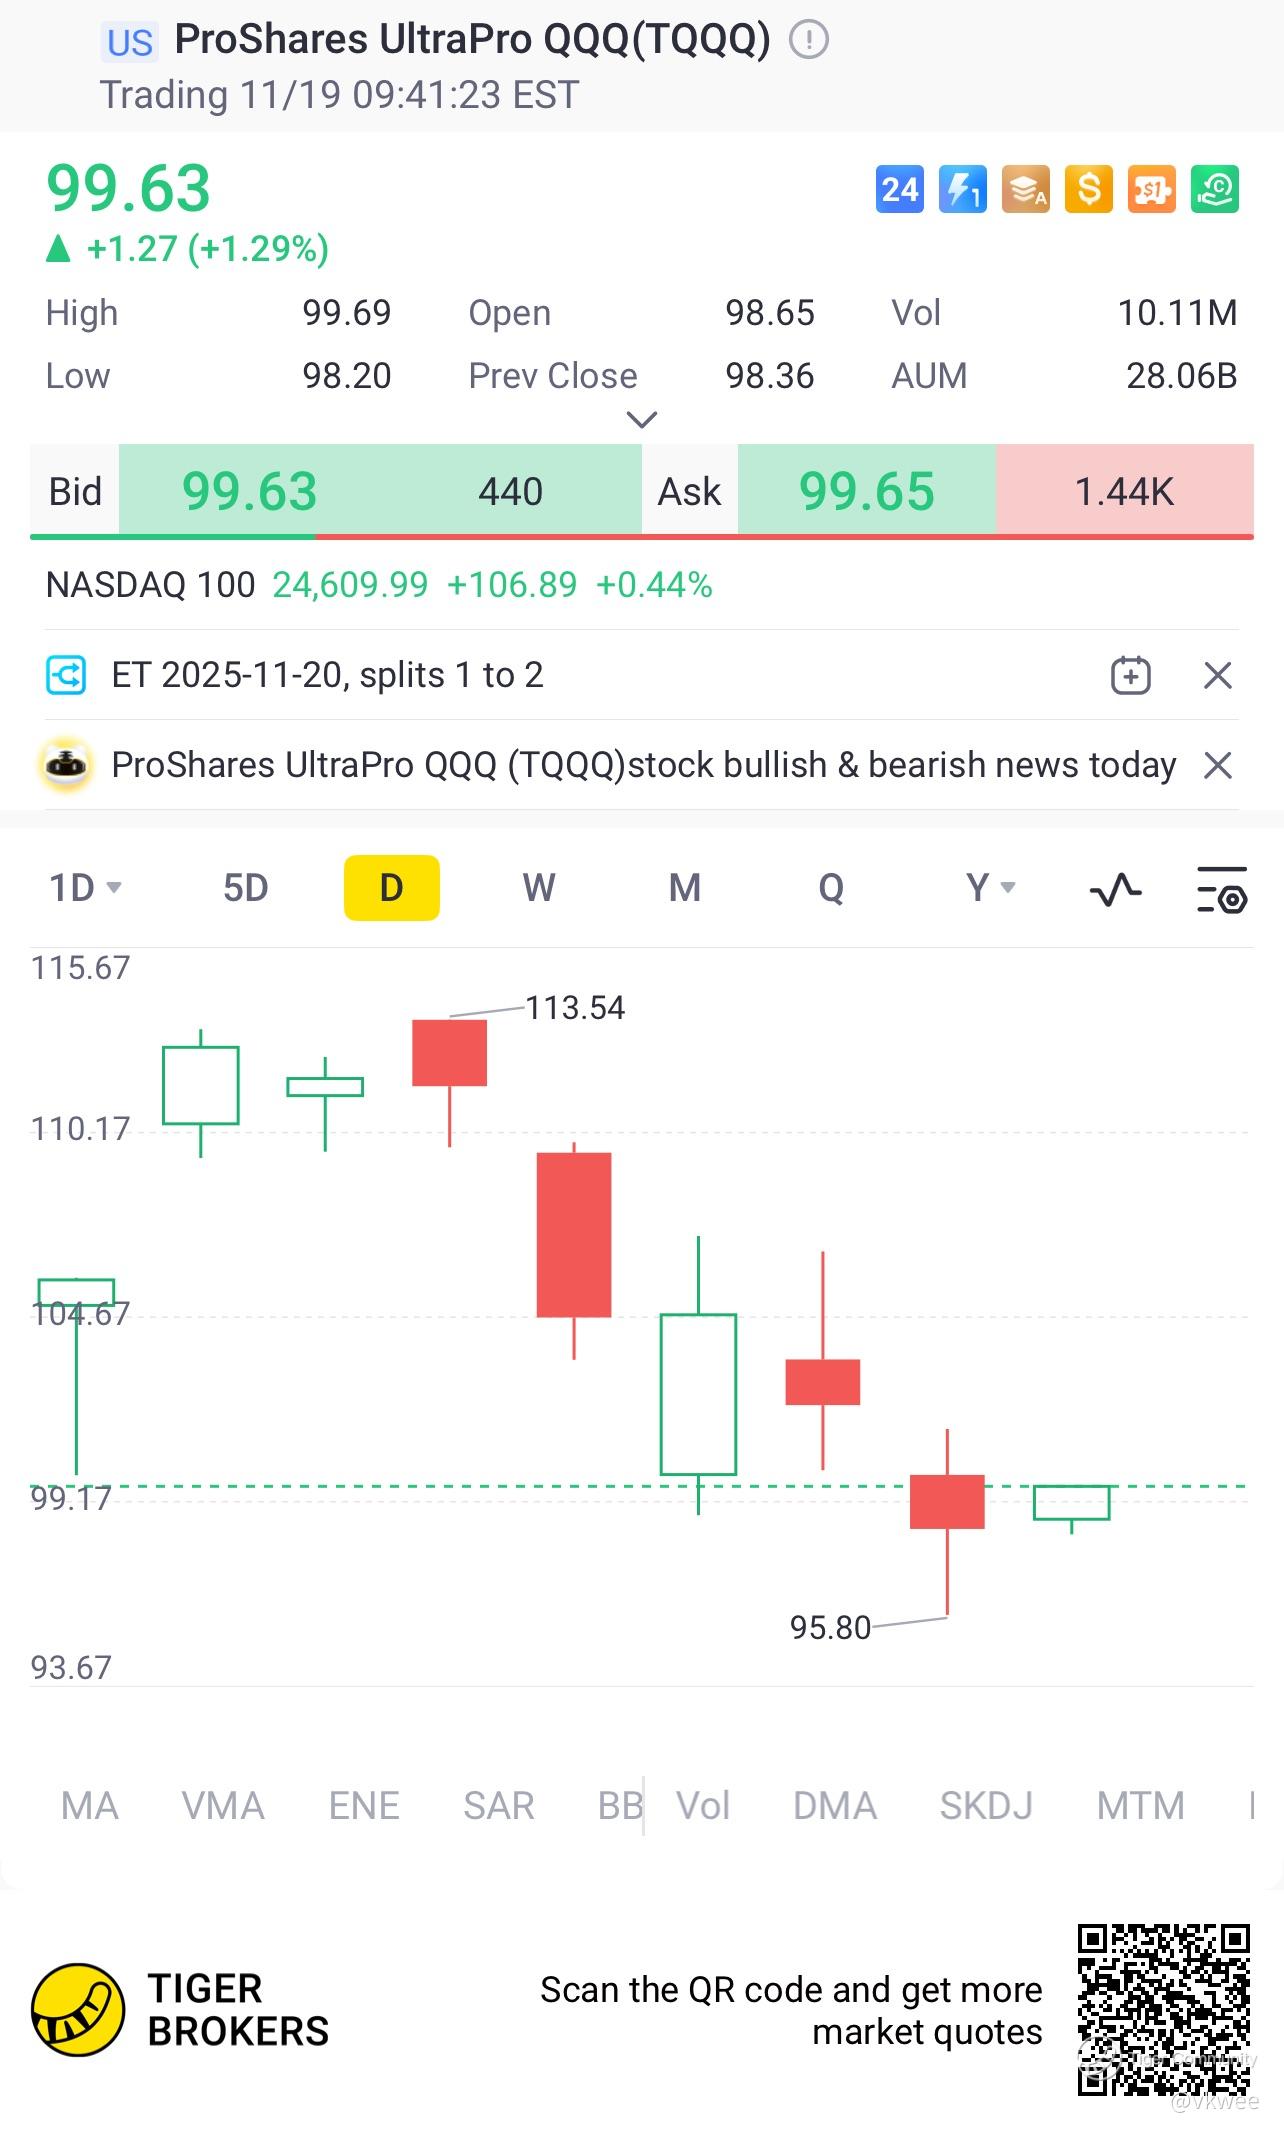This screenshot has width=1284, height=2130.
Task: Open the 1D timeframe dropdown
Action: click(x=85, y=888)
